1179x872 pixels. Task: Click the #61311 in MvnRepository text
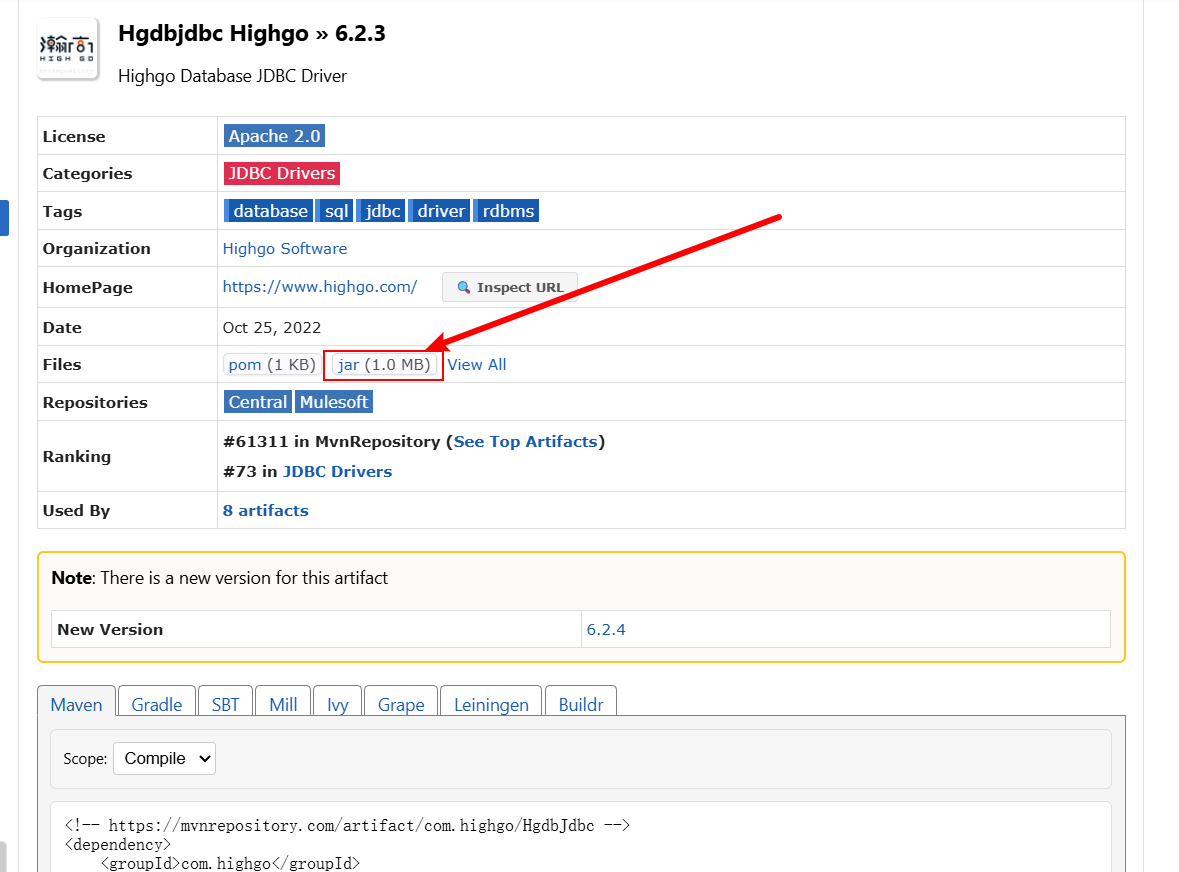coord(332,441)
